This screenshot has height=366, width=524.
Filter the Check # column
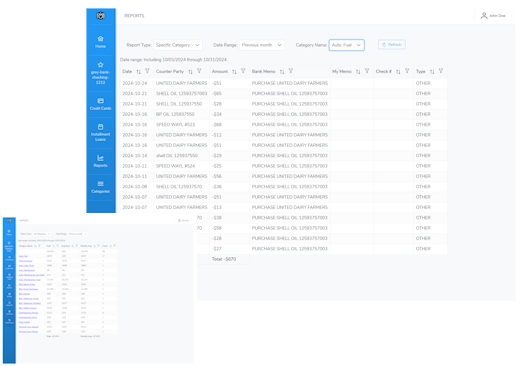tap(407, 71)
